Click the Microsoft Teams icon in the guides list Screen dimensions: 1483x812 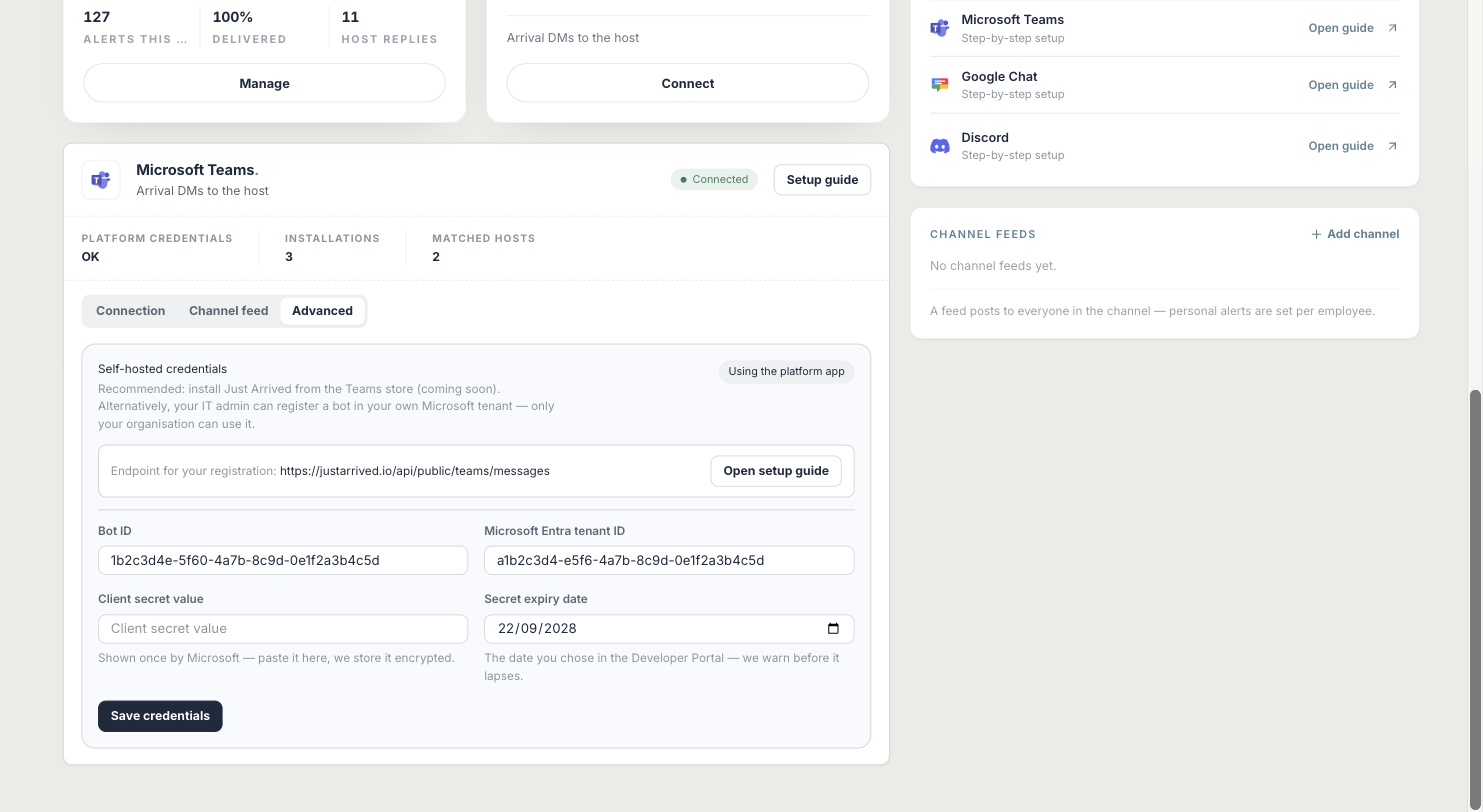(939, 28)
